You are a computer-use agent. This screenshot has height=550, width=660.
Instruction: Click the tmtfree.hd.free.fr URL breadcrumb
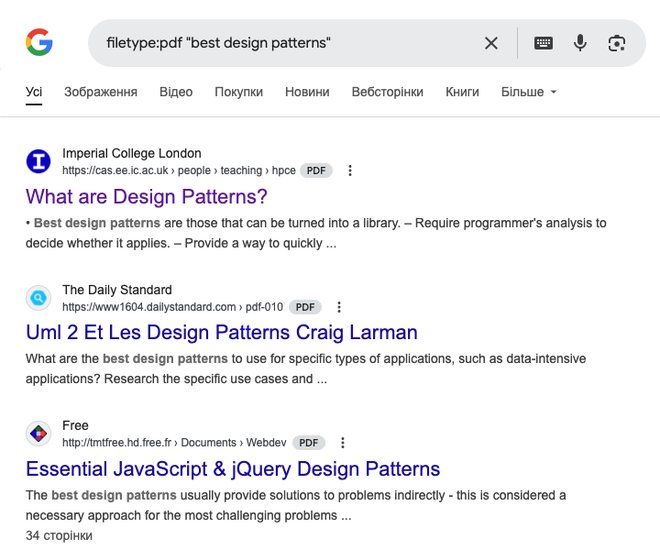pyautogui.click(x=174, y=443)
